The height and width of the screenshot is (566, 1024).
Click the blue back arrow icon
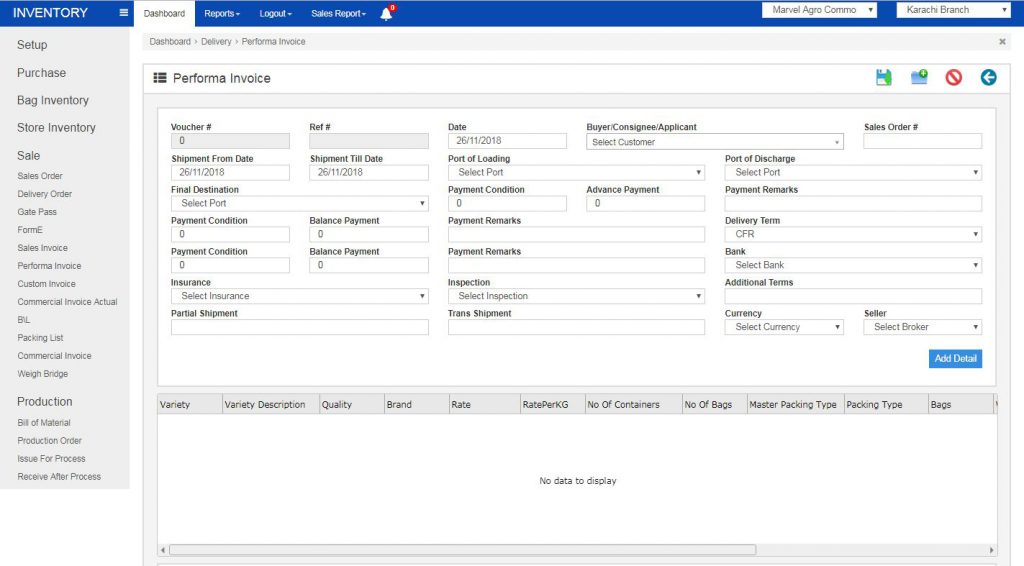(x=988, y=78)
